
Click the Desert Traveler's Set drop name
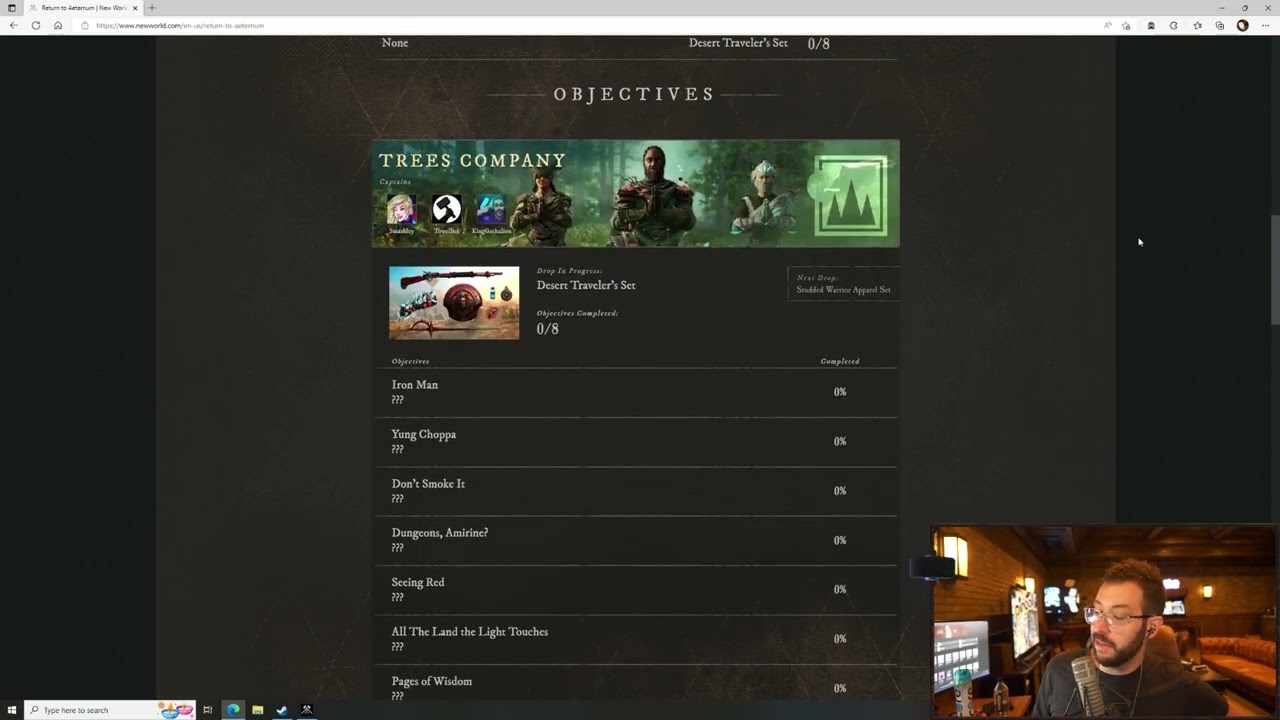(x=586, y=285)
